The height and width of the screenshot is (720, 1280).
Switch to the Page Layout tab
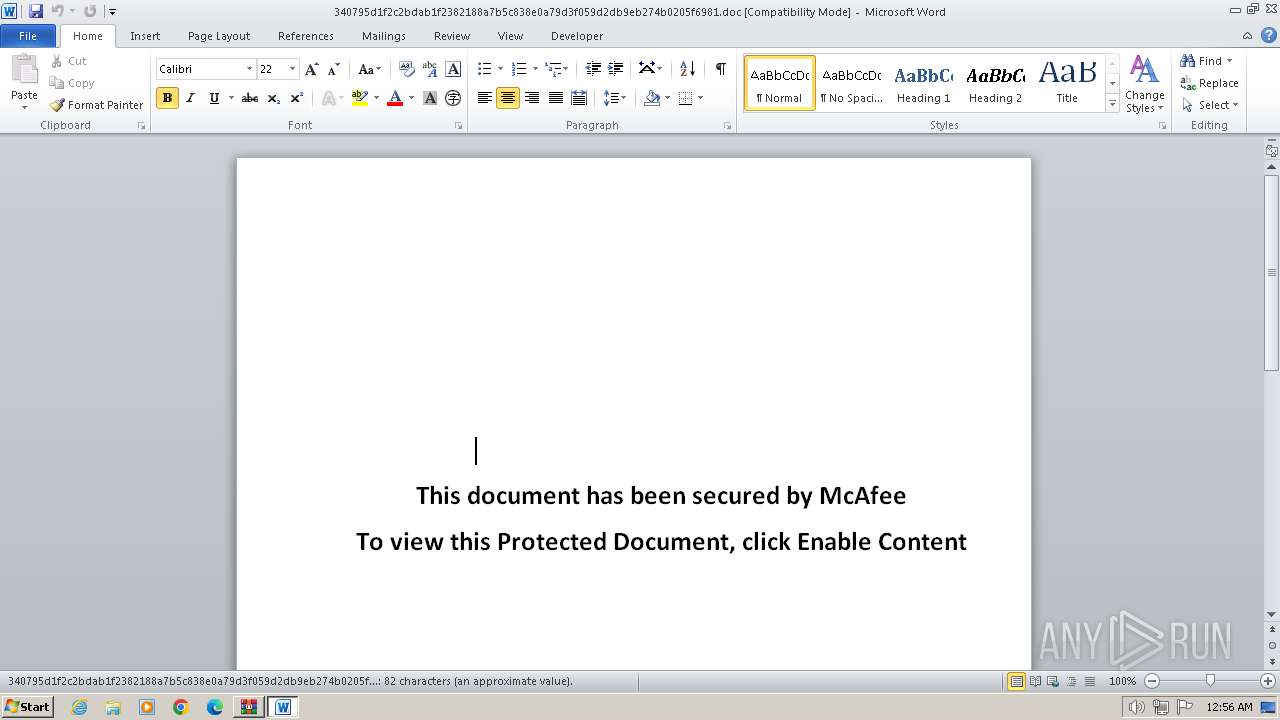219,36
